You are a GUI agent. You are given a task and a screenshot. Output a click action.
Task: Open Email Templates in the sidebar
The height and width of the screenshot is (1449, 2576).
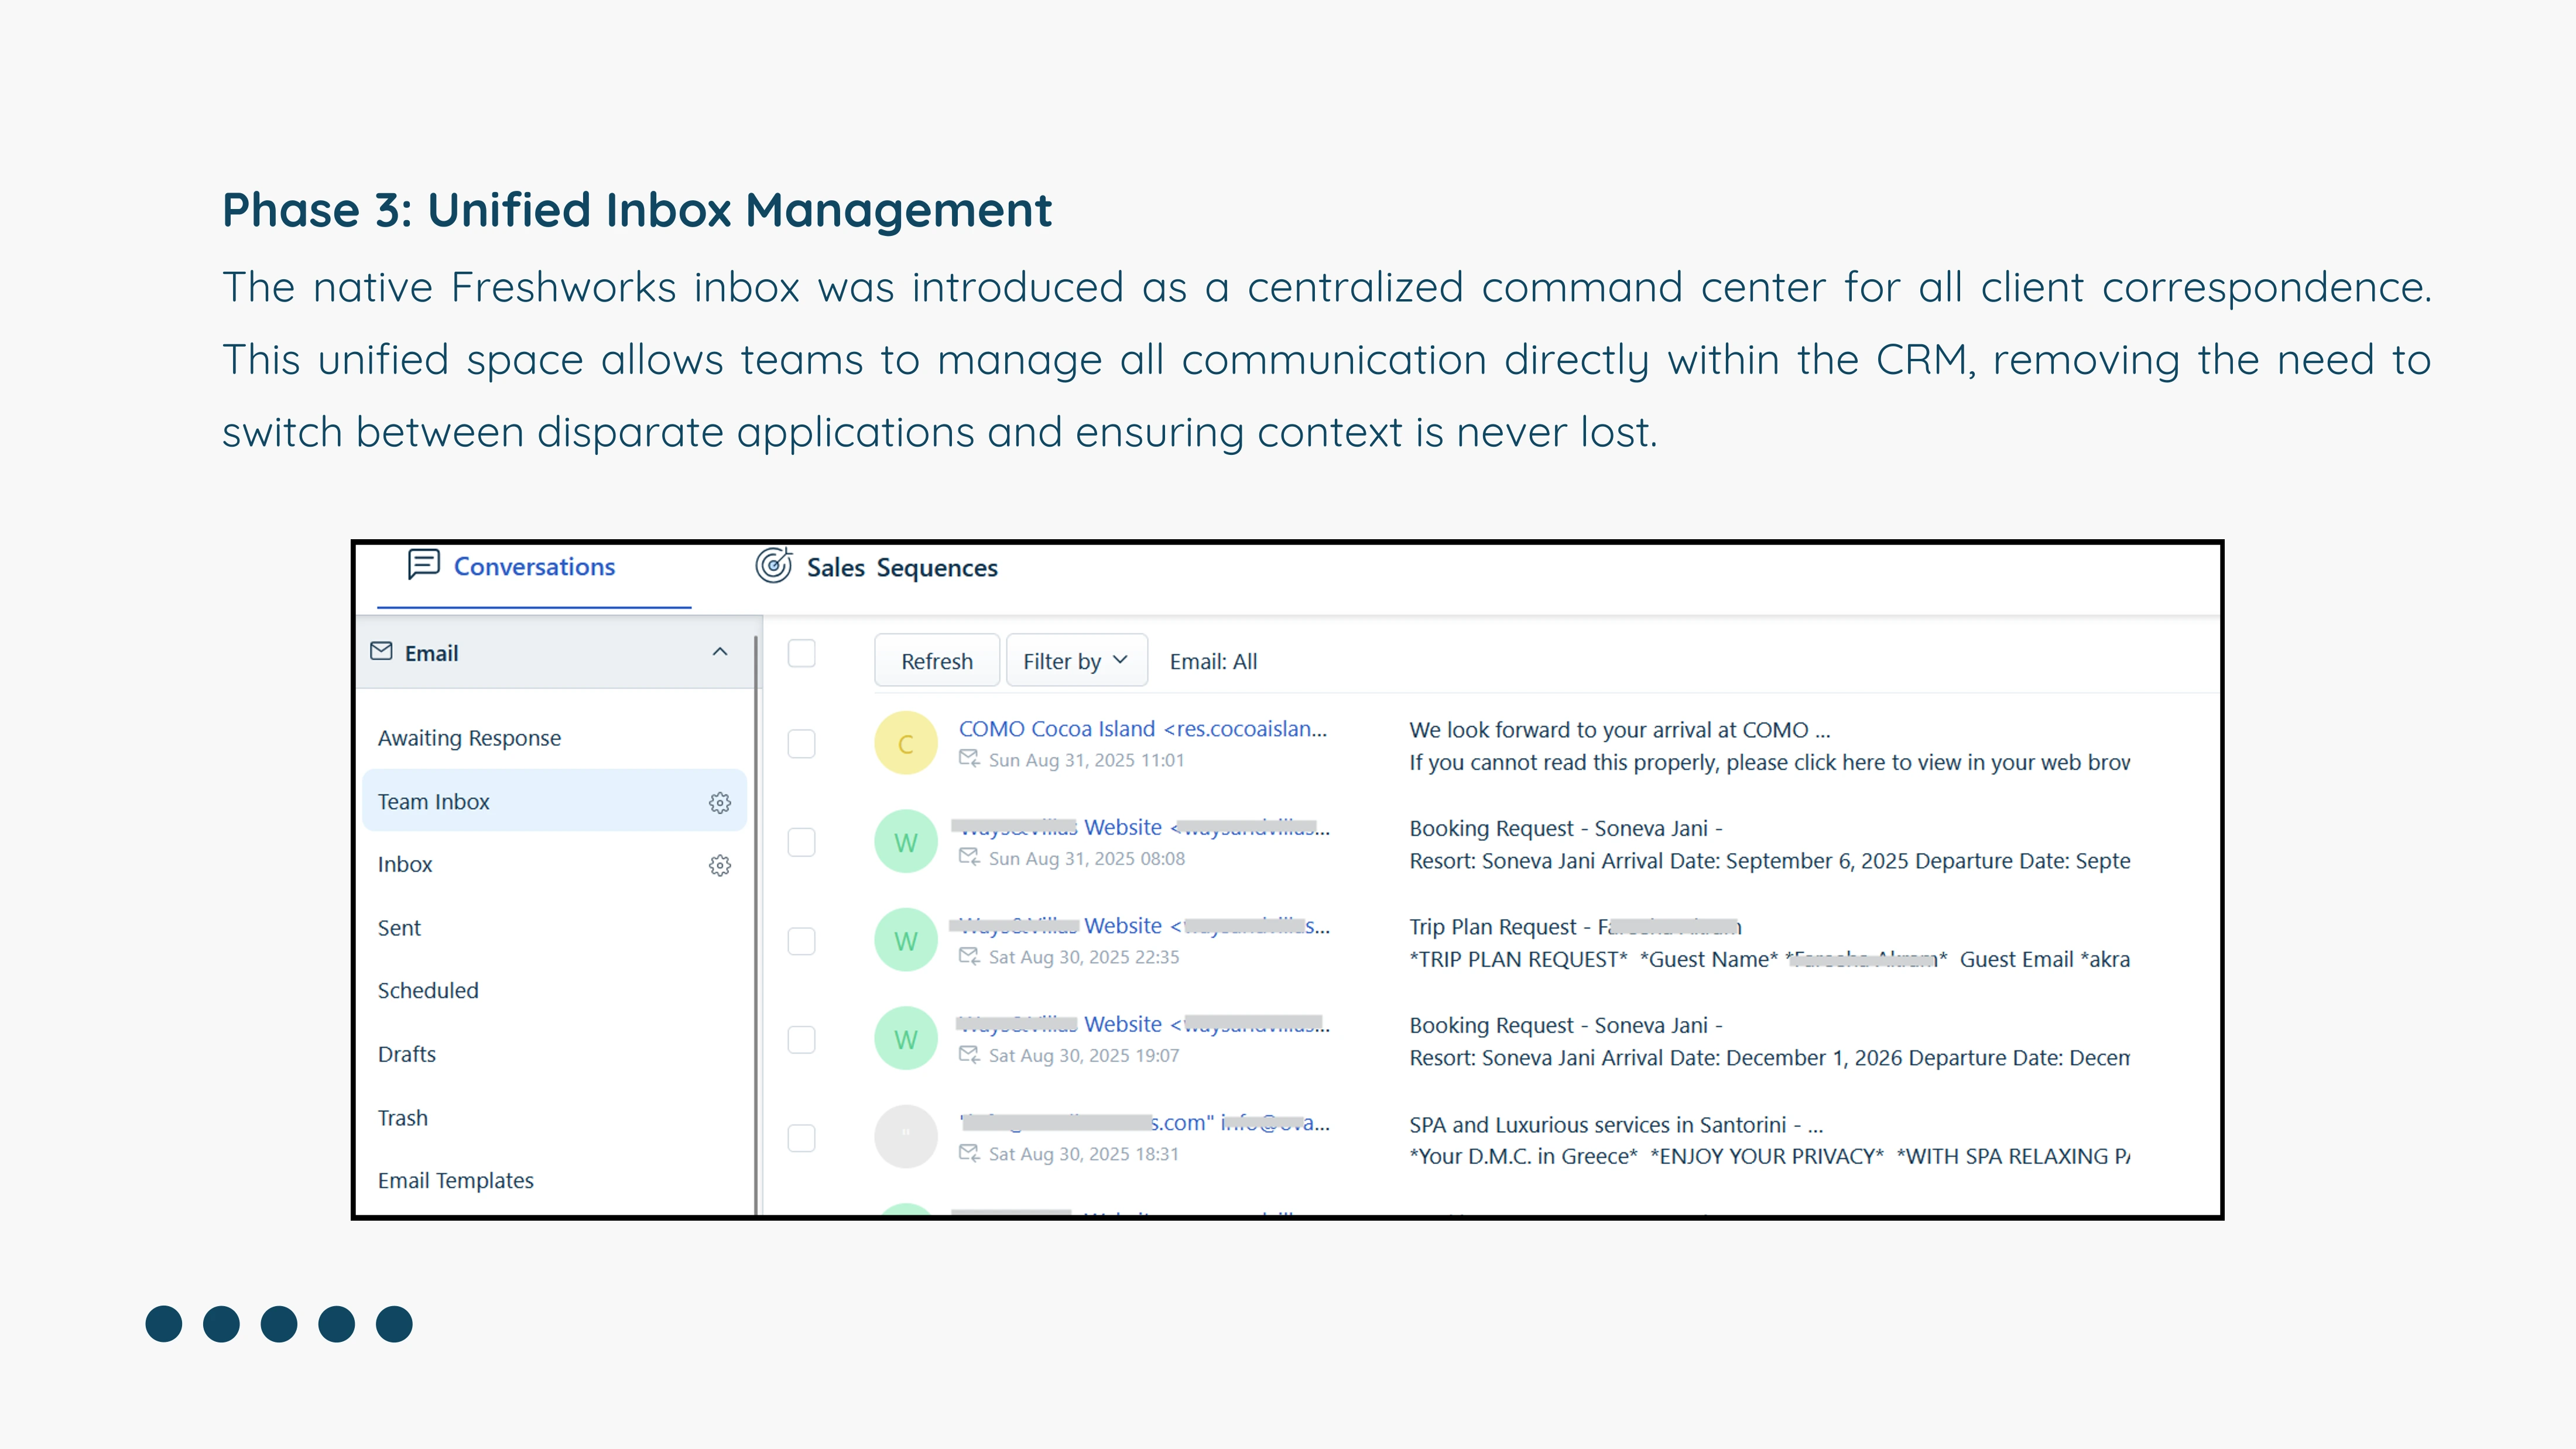tap(455, 1180)
